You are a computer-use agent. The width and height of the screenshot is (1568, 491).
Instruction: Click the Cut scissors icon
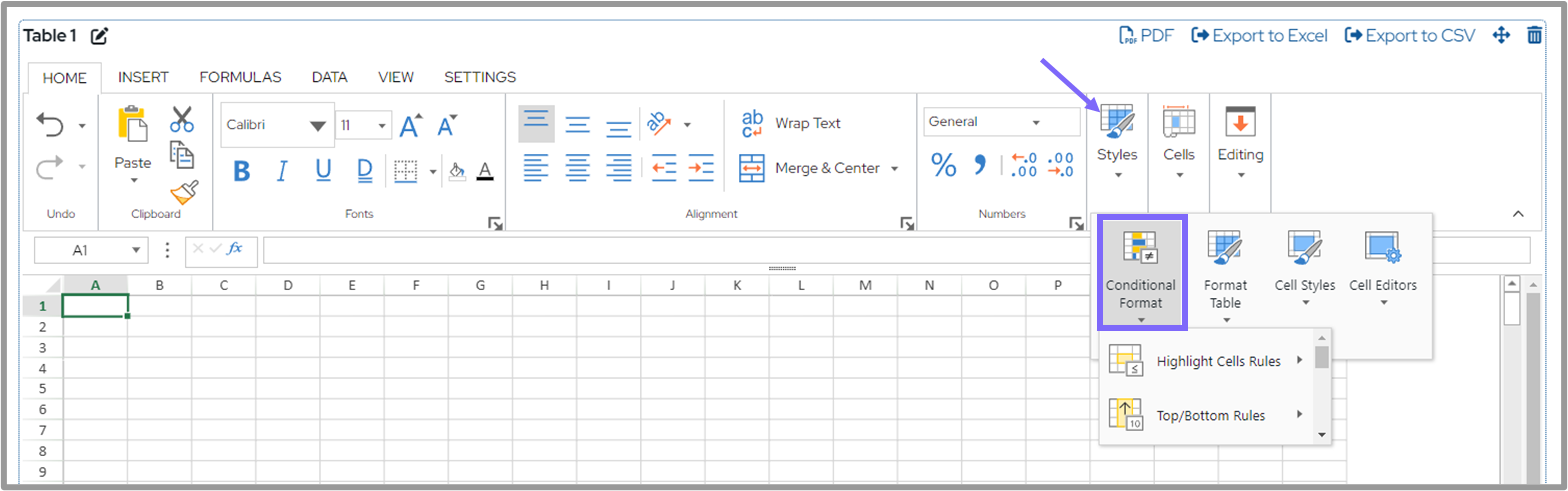coord(181,120)
